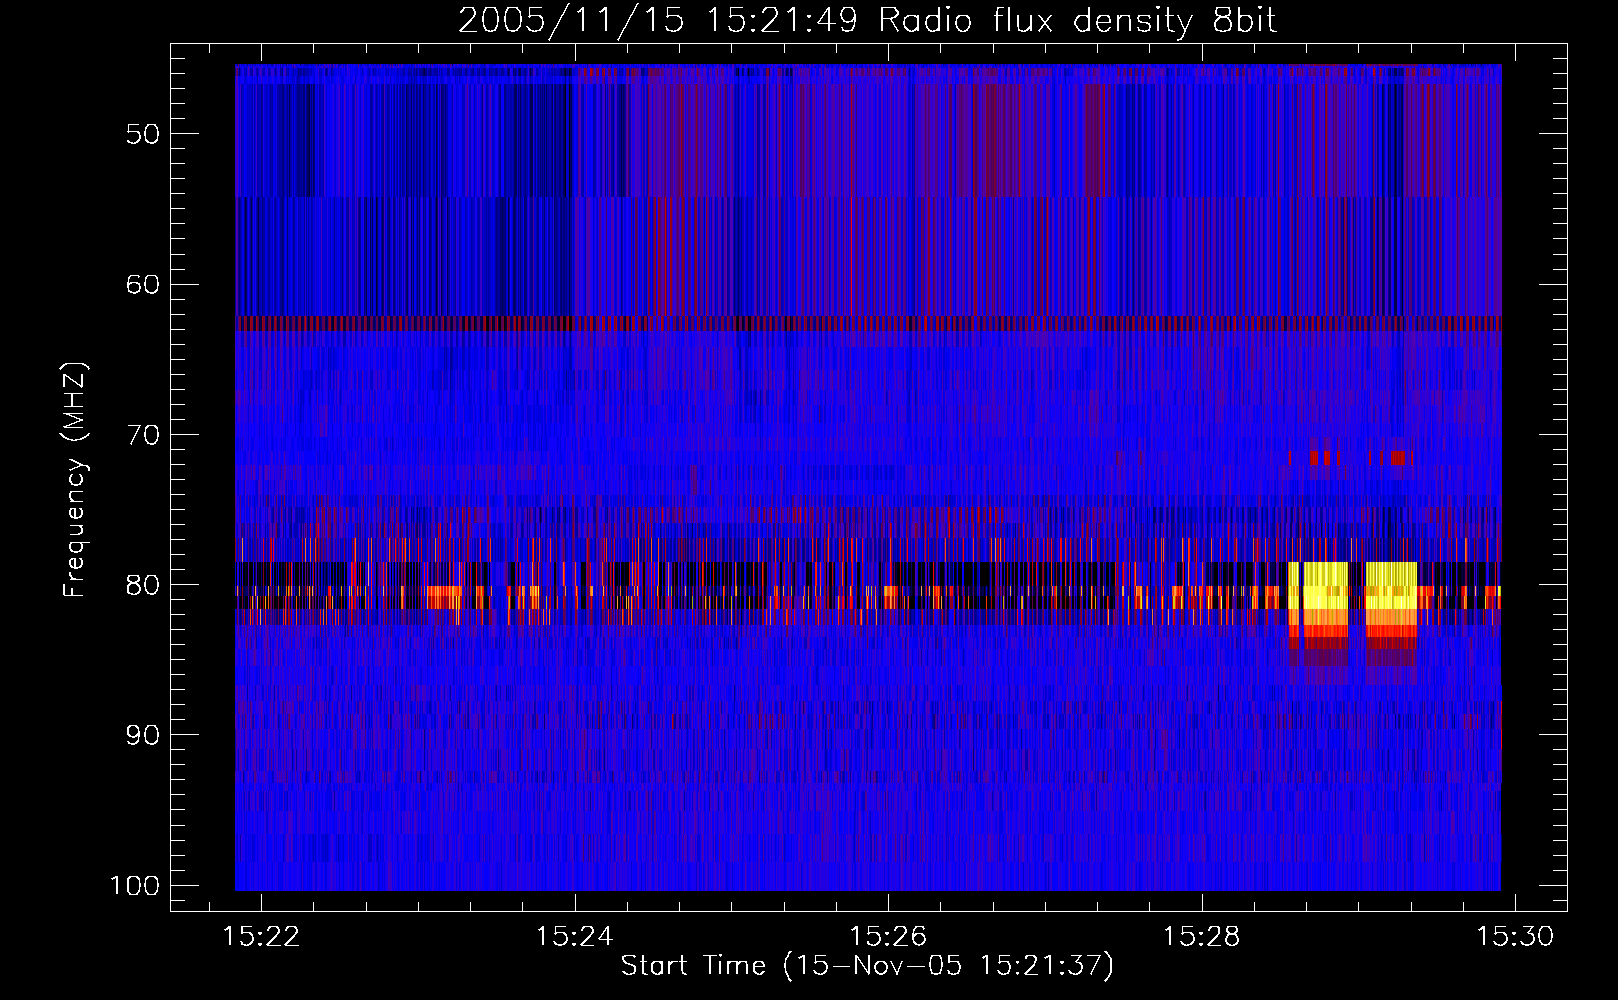Click the 15:28 time tick label
Screen dimensions: 1618x1000
[1202, 936]
